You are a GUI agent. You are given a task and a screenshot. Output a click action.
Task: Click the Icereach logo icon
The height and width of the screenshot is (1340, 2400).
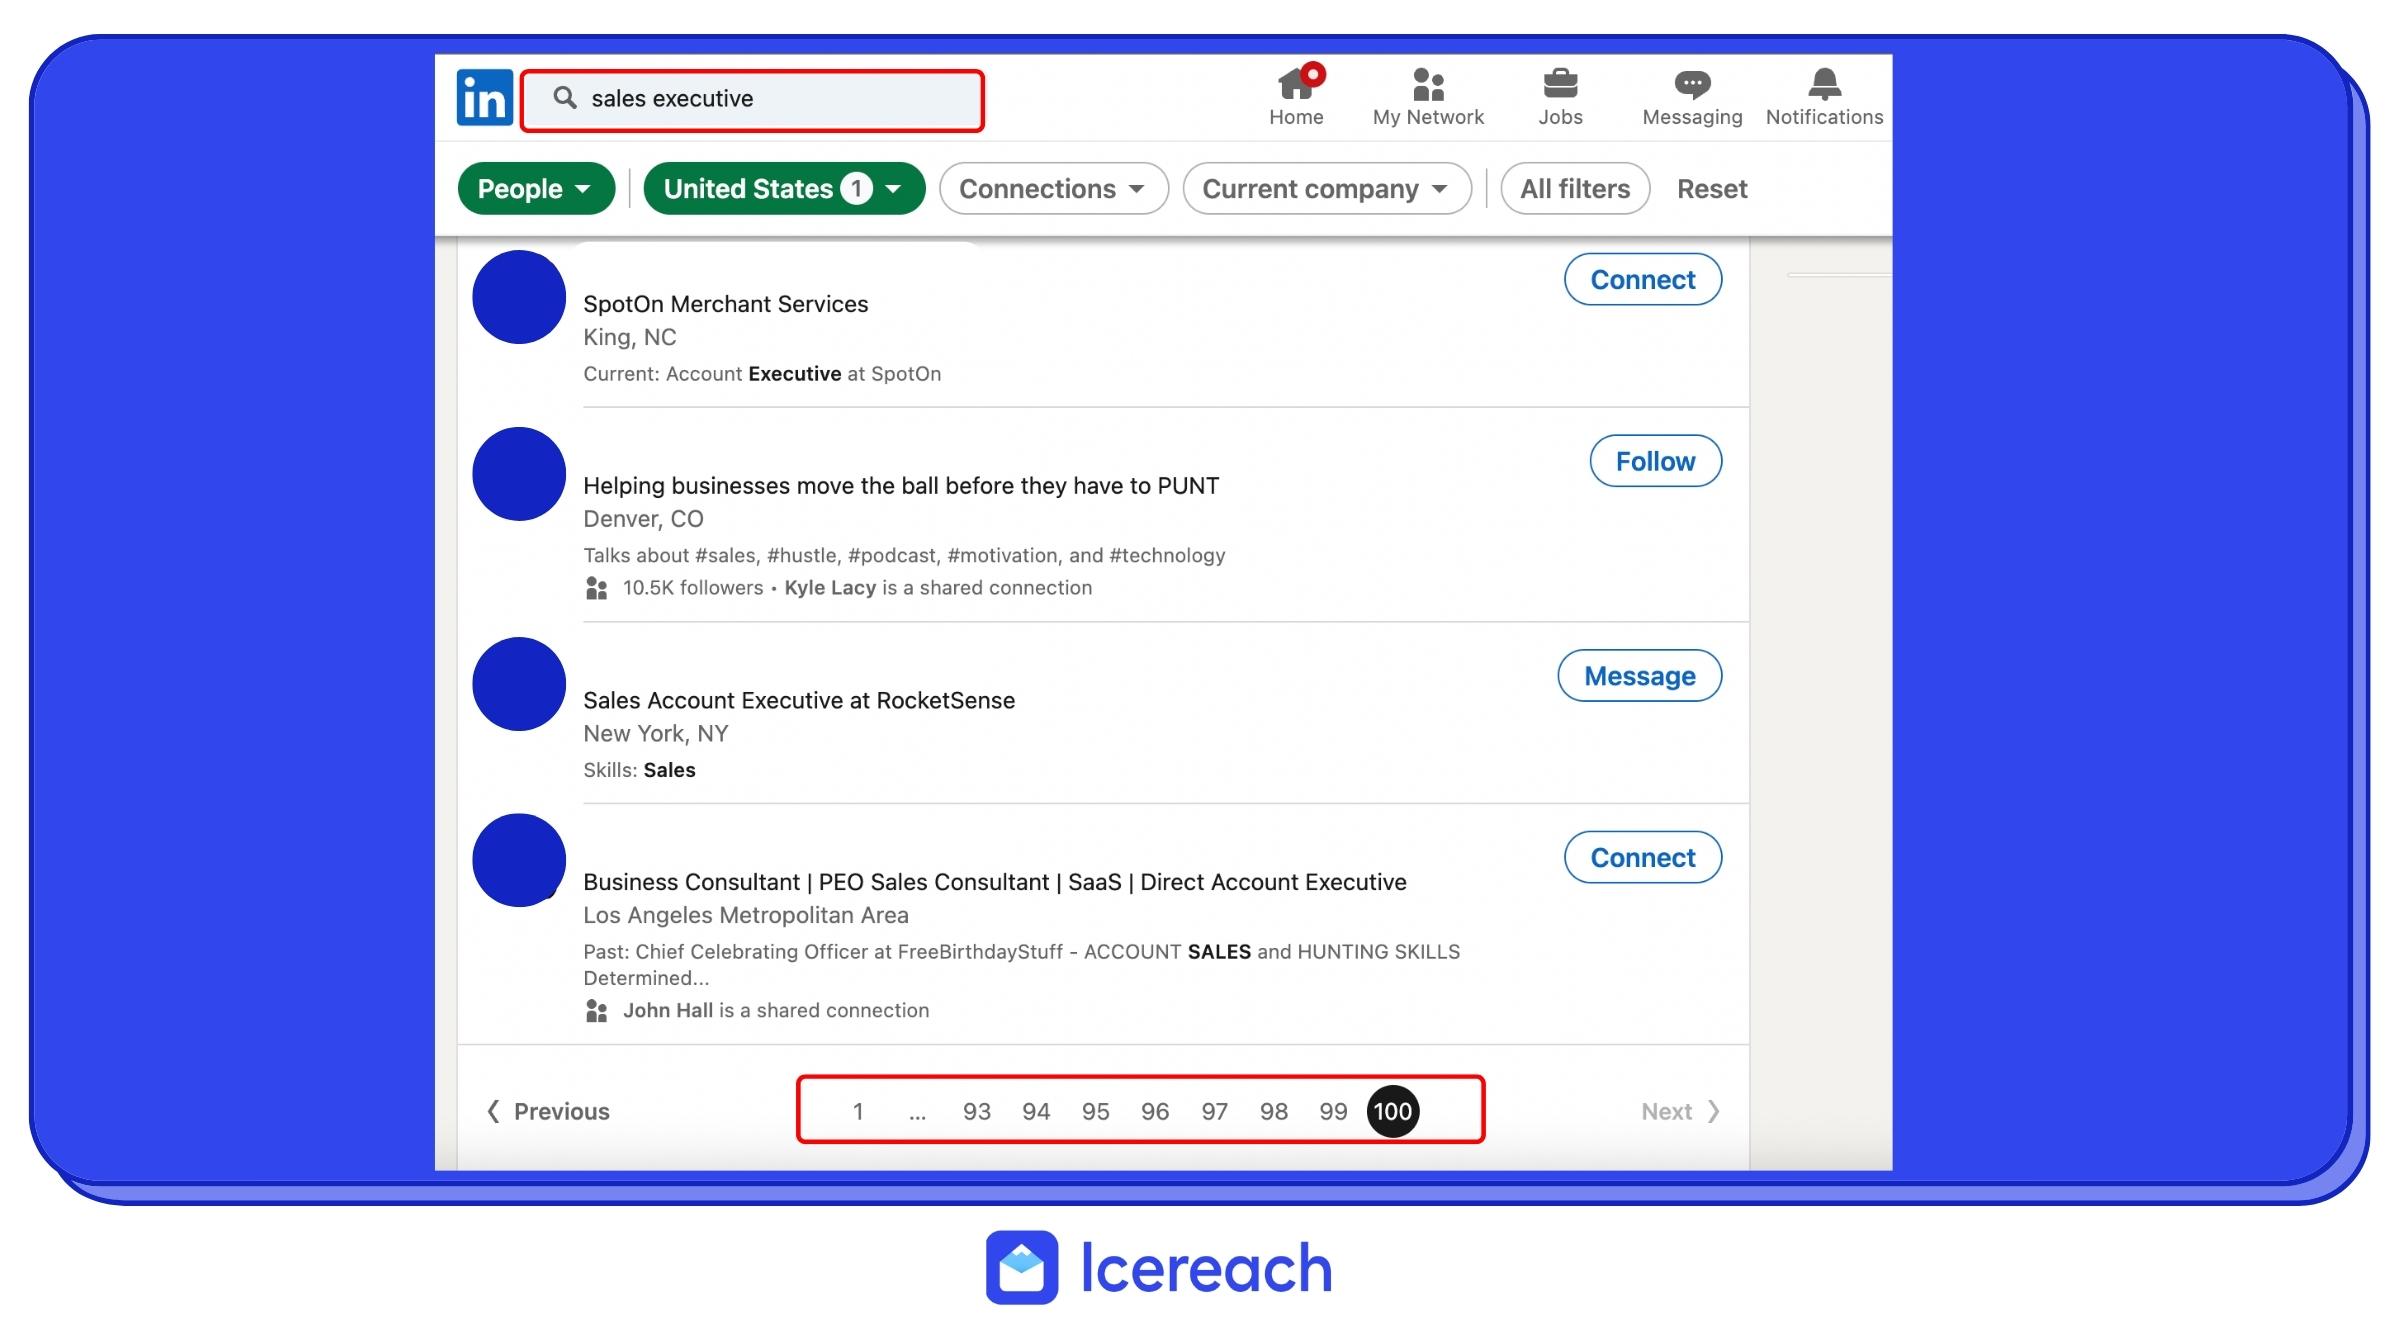pyautogui.click(x=1021, y=1267)
